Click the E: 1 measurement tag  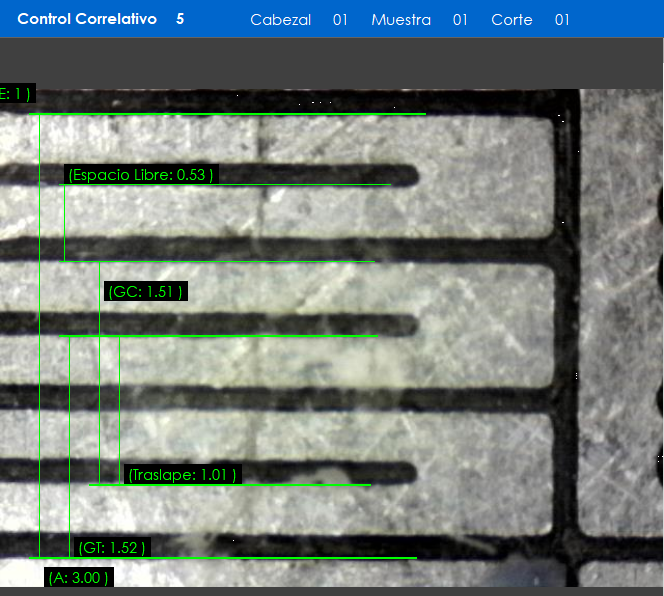click(x=16, y=94)
